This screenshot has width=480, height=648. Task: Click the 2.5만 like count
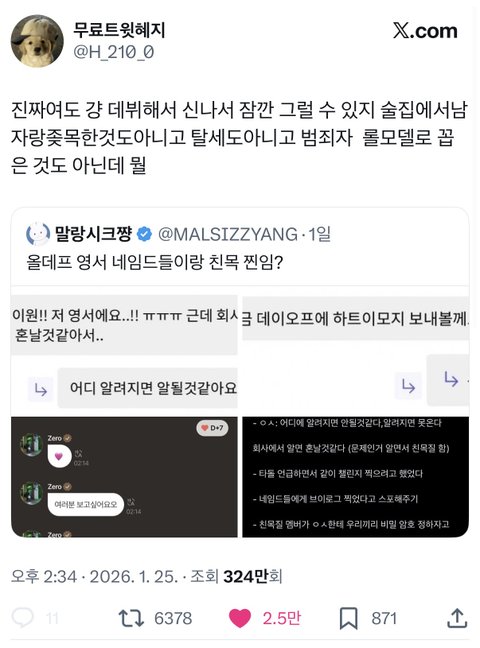point(282,618)
